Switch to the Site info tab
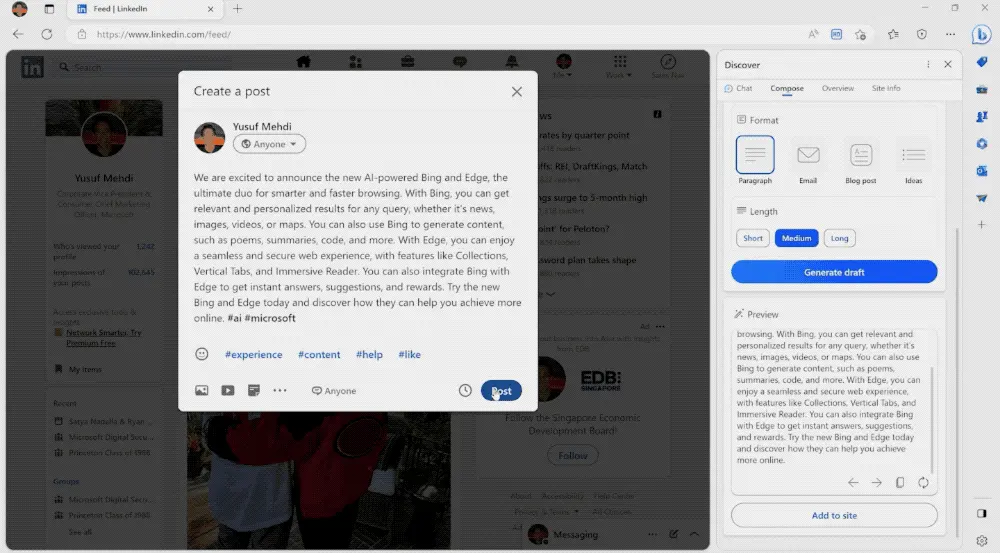This screenshot has width=1000, height=553. tap(886, 88)
